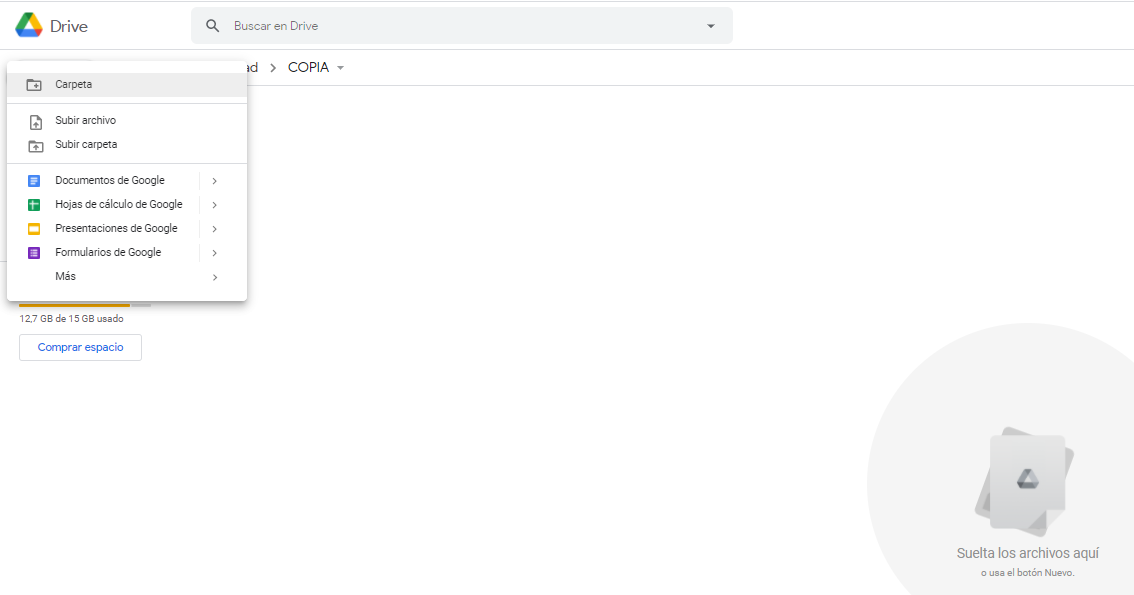1134x595 pixels.
Task: Open the COPIA folder dropdown arrow
Action: [x=341, y=68]
